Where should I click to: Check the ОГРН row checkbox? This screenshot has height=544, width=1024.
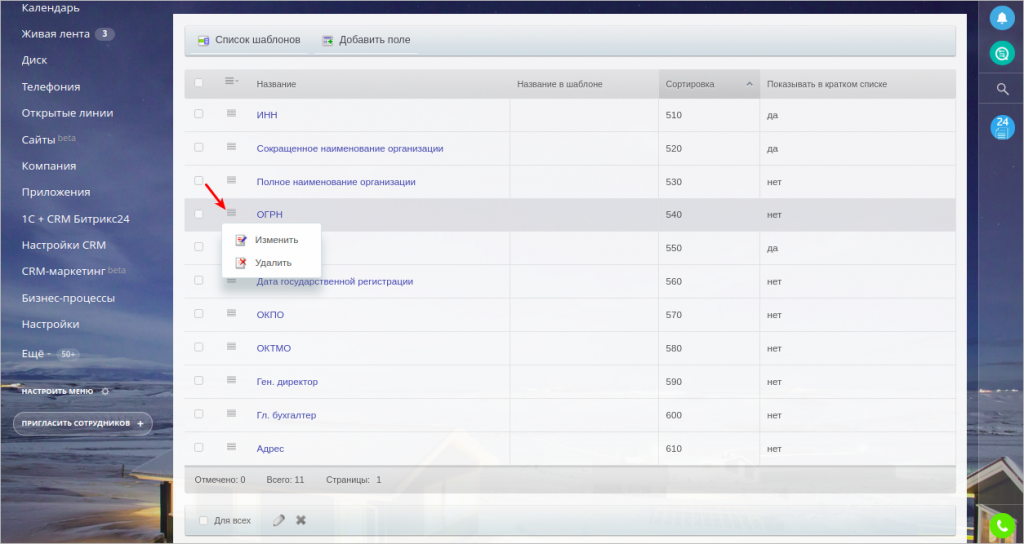(x=199, y=214)
